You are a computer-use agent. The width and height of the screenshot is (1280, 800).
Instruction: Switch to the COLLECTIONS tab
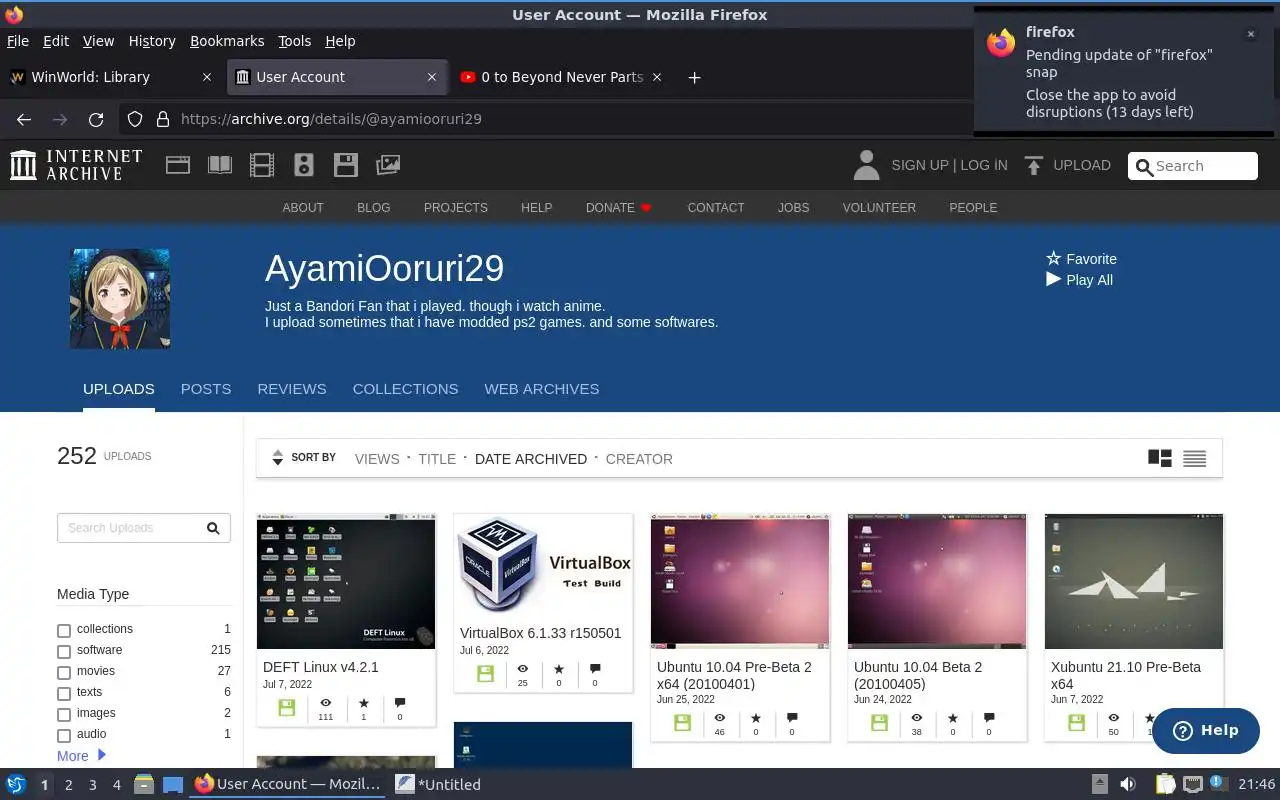pyautogui.click(x=405, y=389)
